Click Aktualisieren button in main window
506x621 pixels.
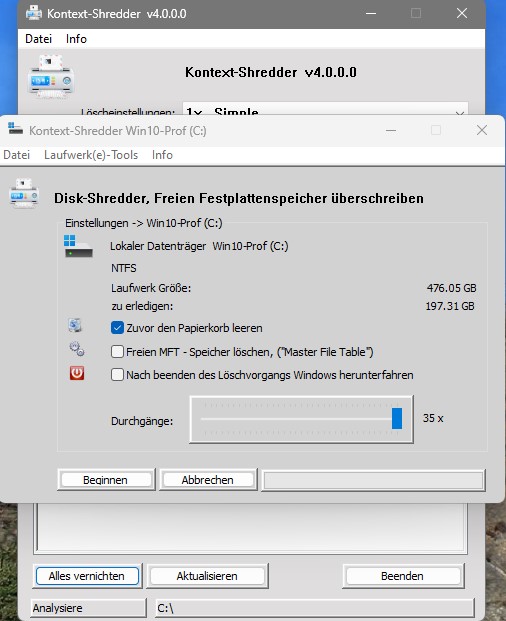point(207,576)
